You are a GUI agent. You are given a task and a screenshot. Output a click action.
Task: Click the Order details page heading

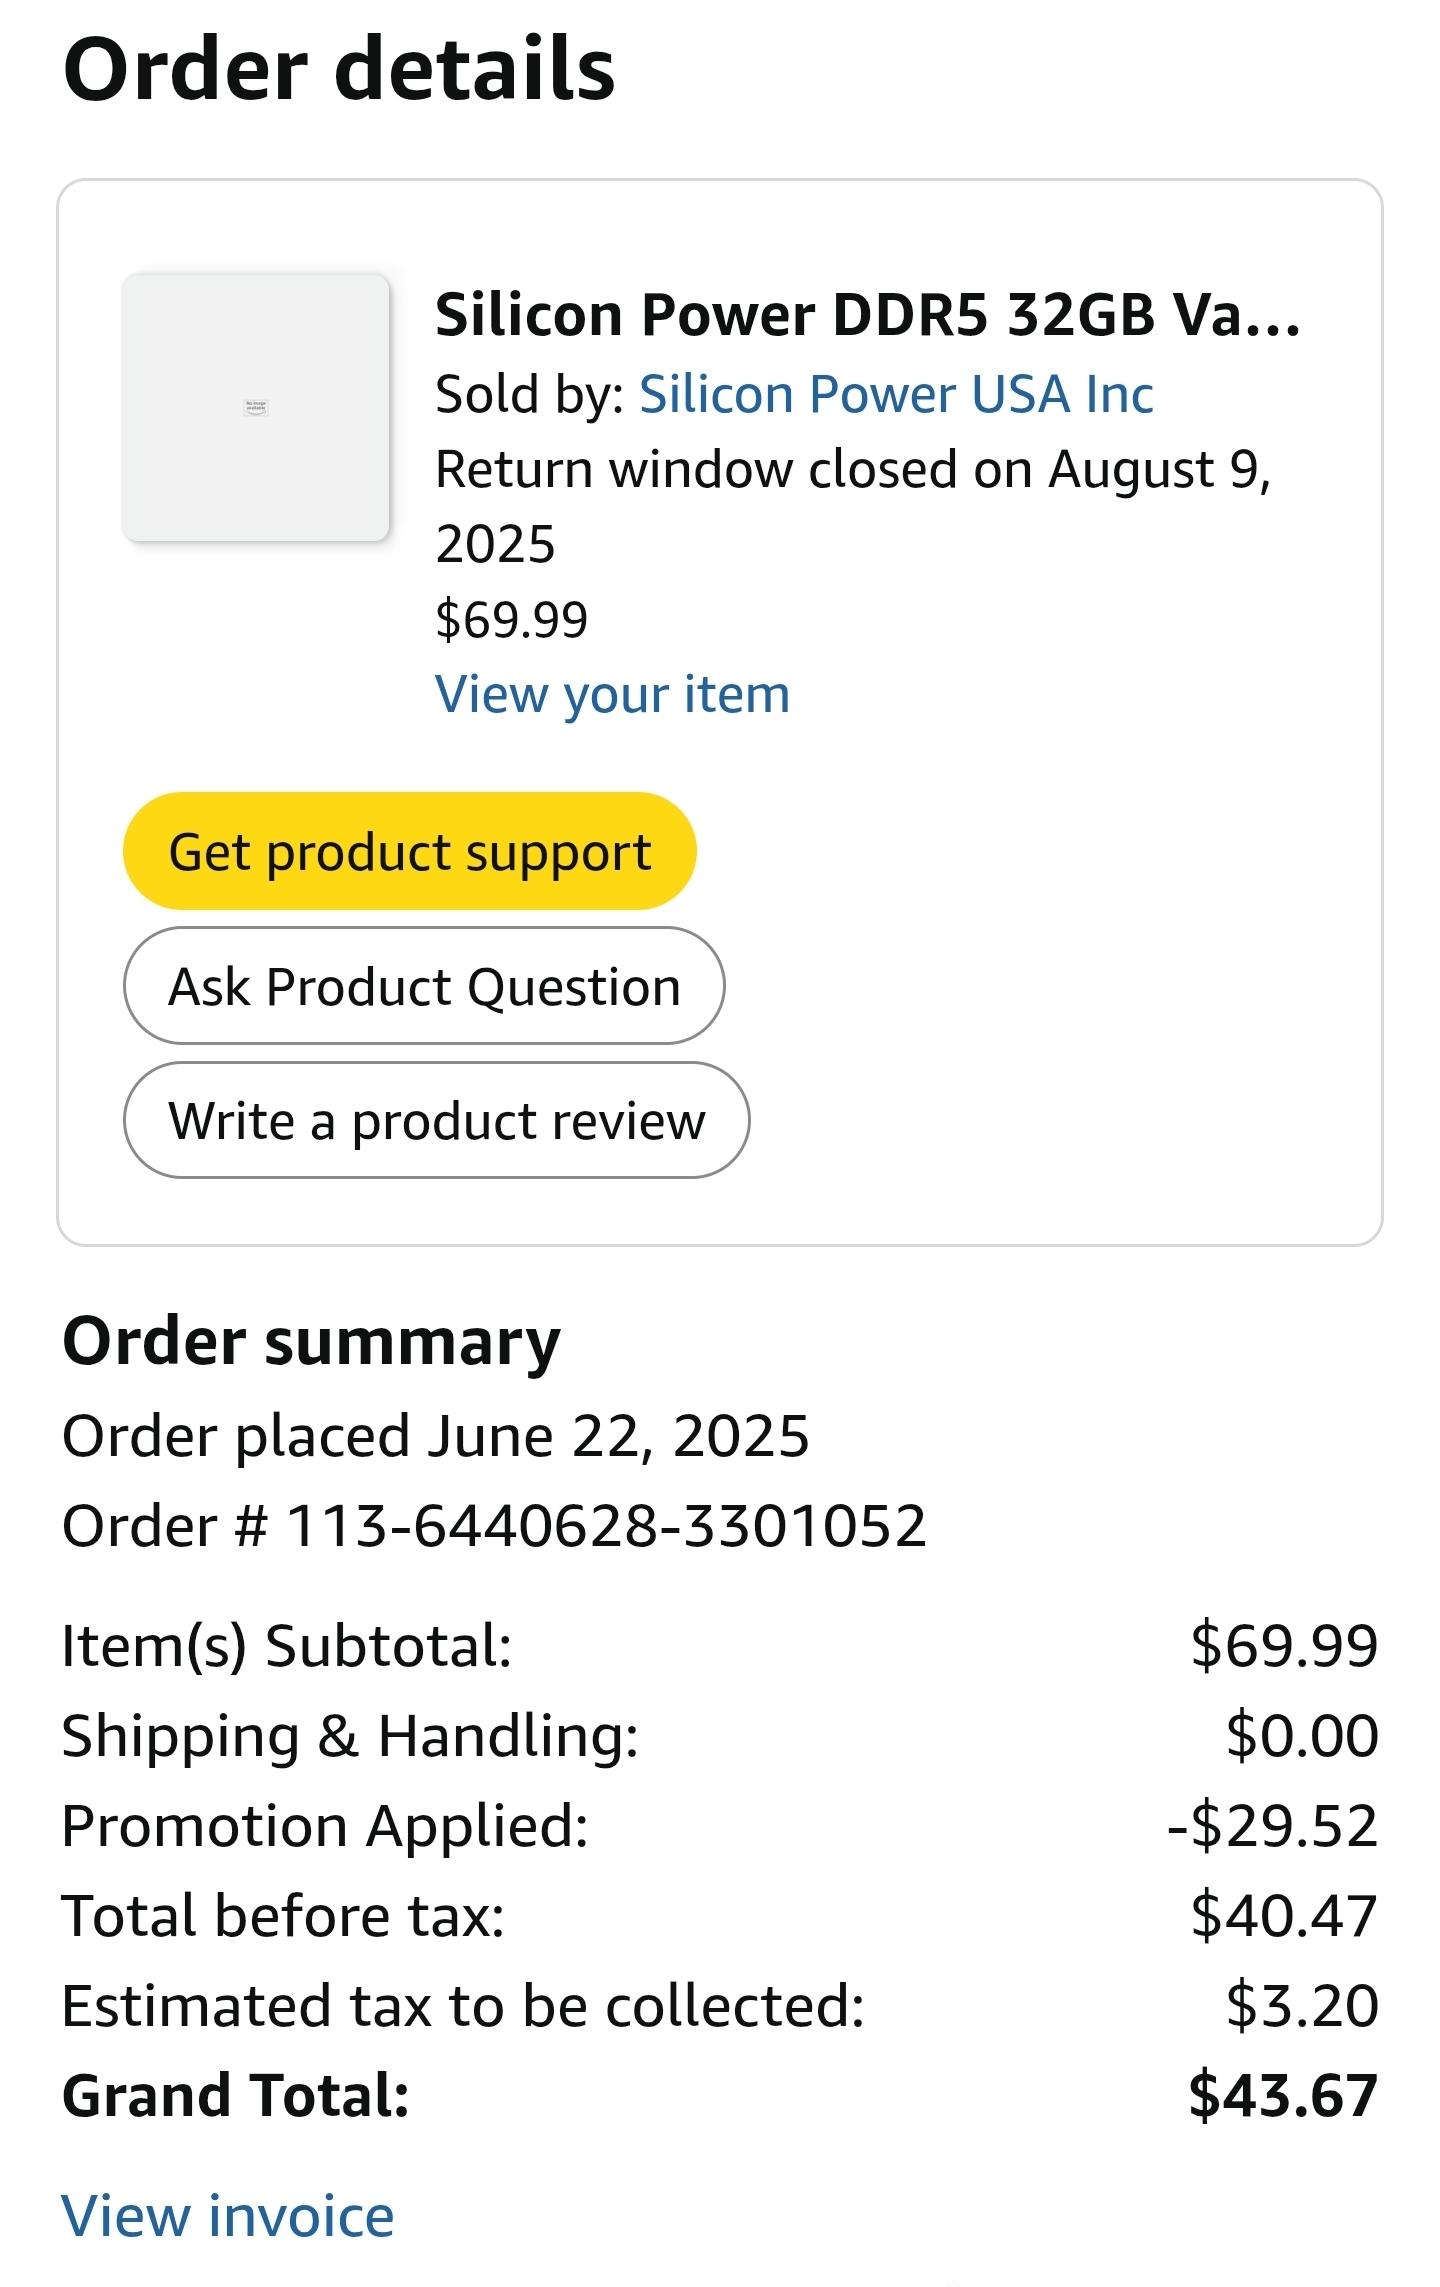(x=339, y=69)
